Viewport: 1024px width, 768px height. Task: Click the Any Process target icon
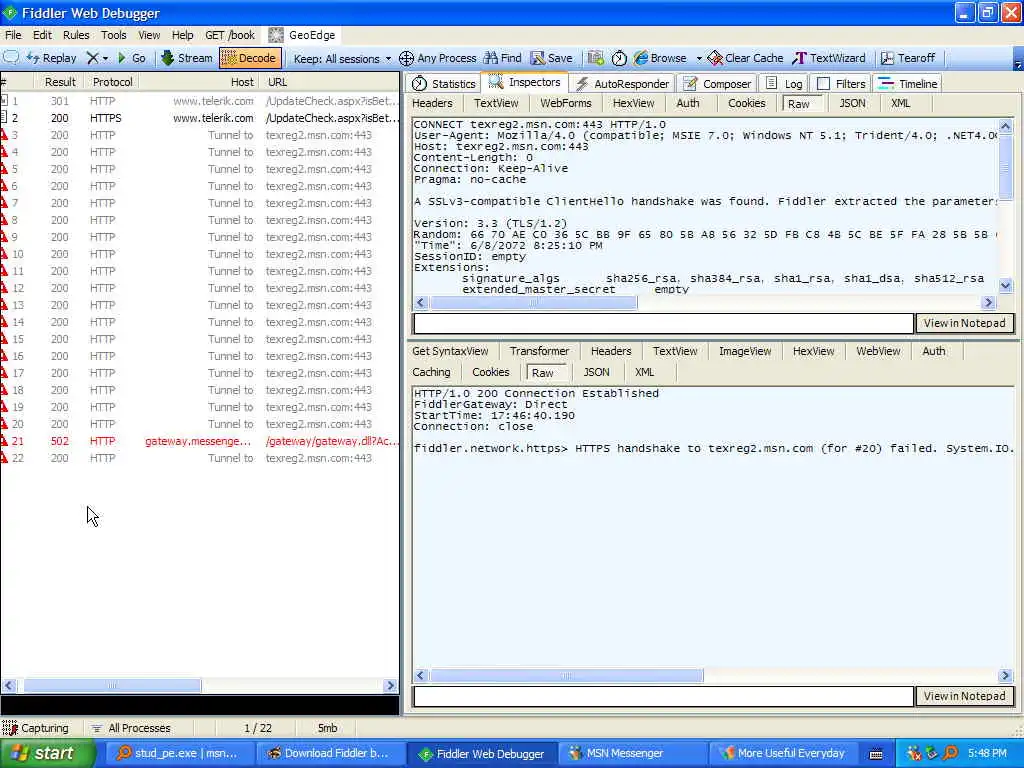[x=406, y=59]
